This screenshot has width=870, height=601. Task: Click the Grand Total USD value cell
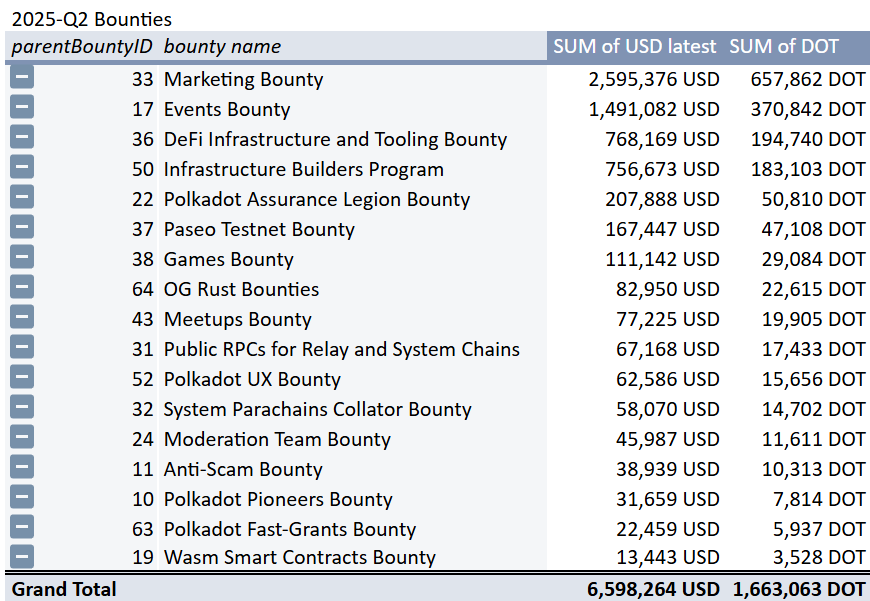click(x=652, y=589)
